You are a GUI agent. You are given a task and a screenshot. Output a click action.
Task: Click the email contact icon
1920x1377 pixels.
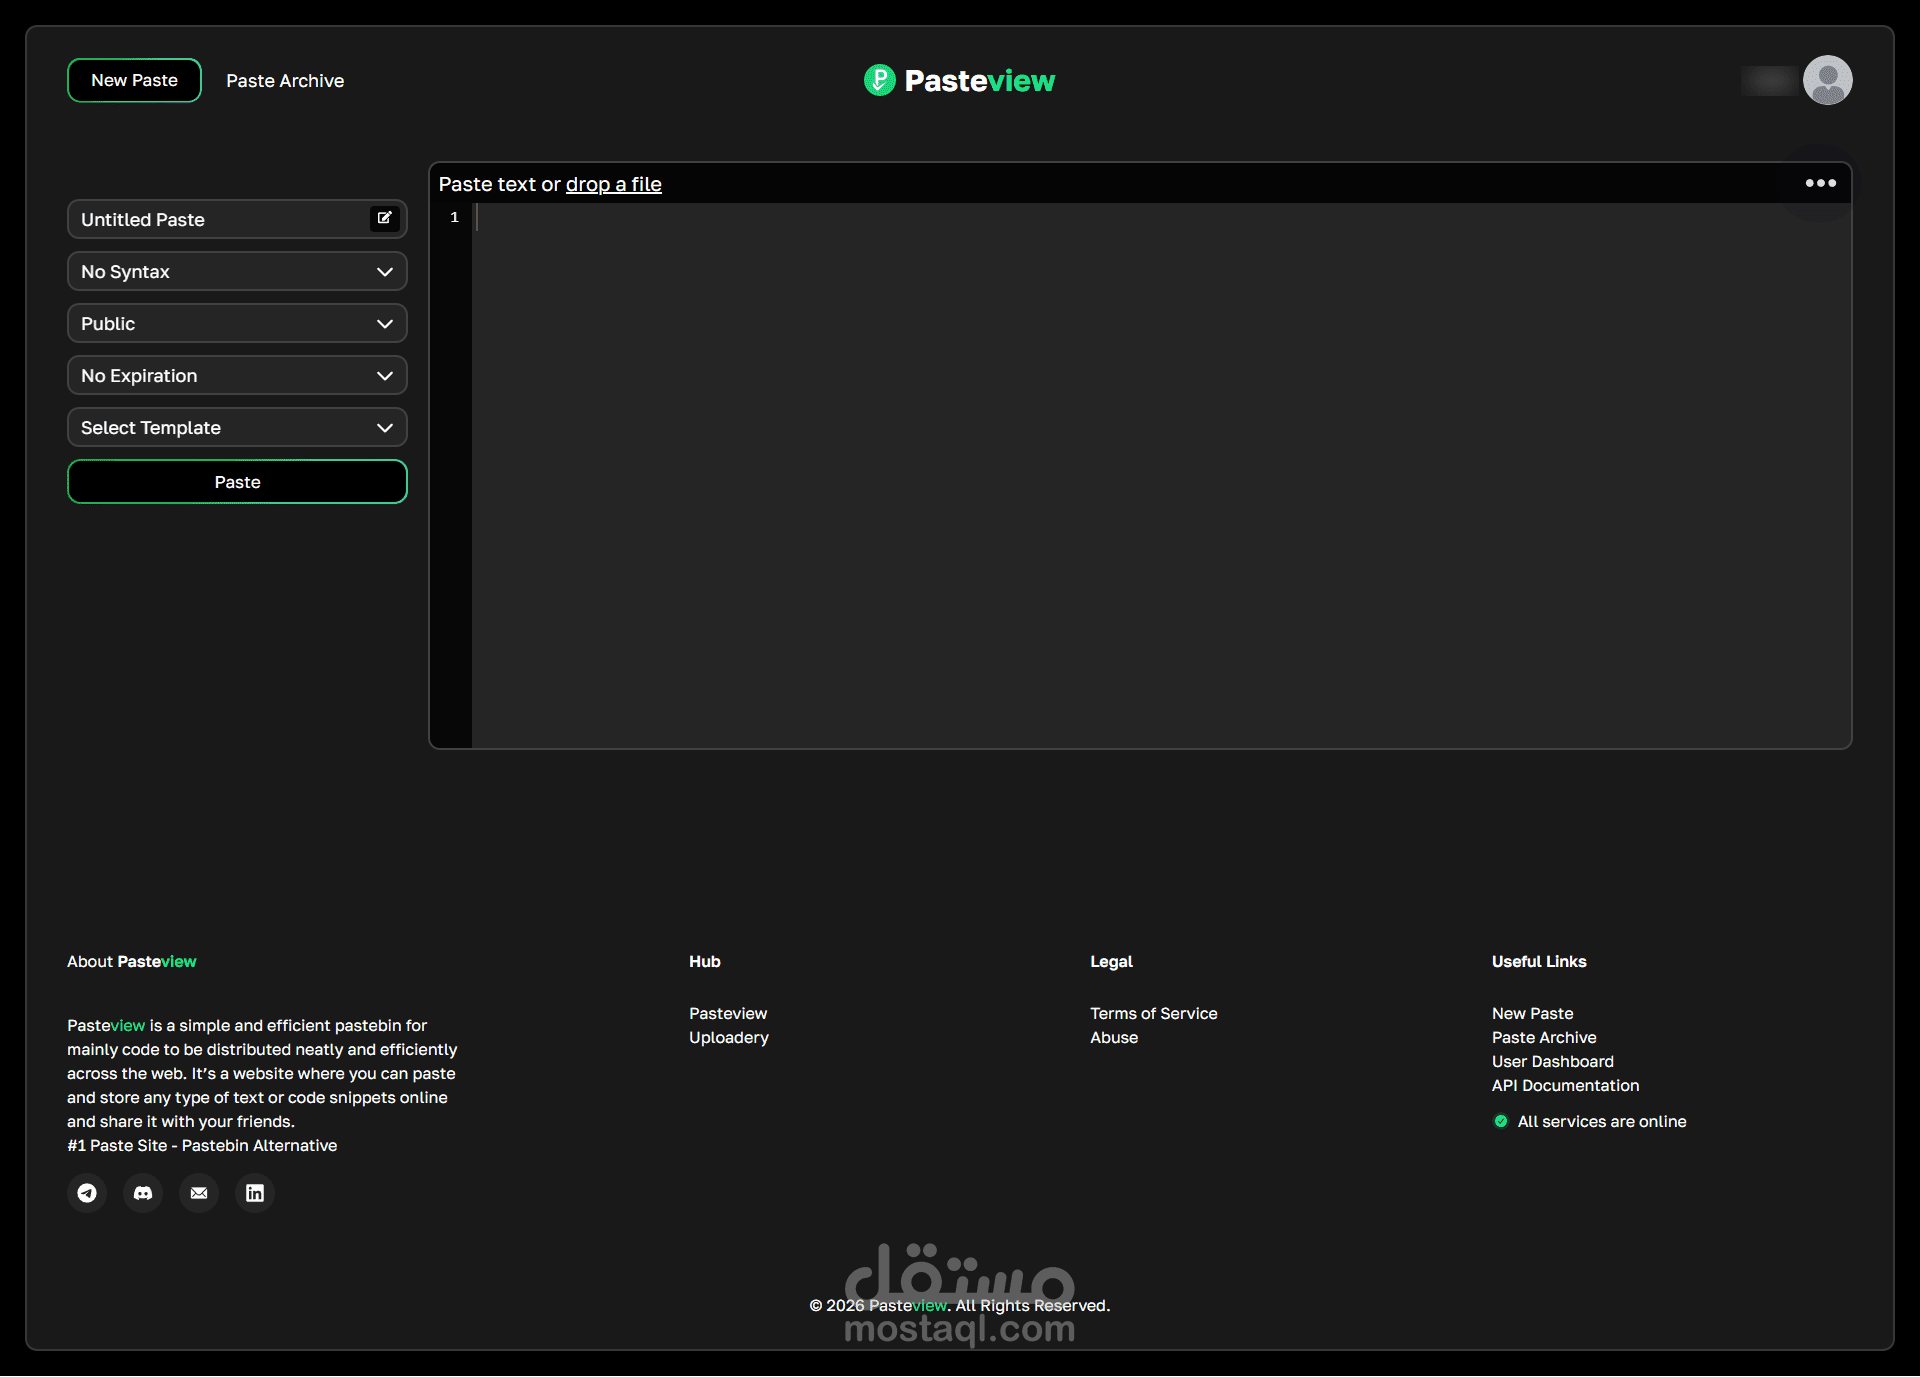click(x=199, y=1193)
